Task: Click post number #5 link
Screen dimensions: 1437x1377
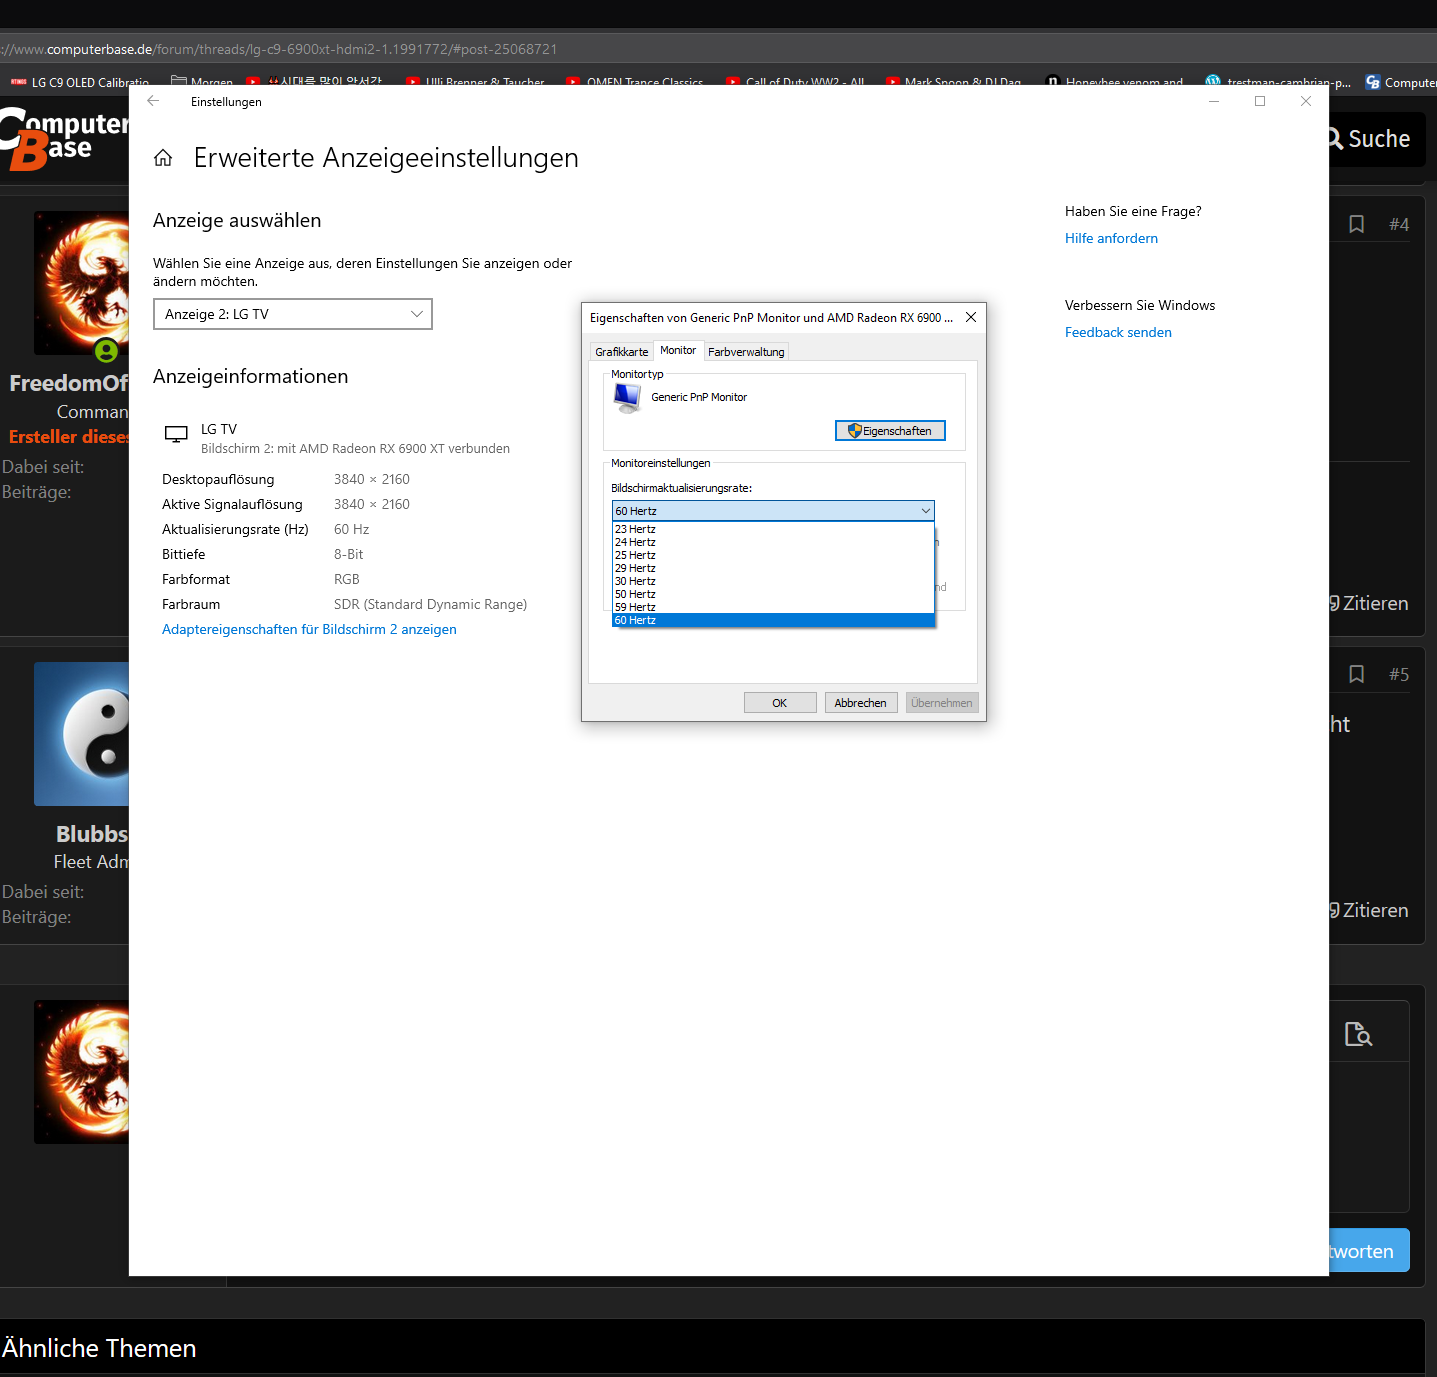Action: point(1399,674)
